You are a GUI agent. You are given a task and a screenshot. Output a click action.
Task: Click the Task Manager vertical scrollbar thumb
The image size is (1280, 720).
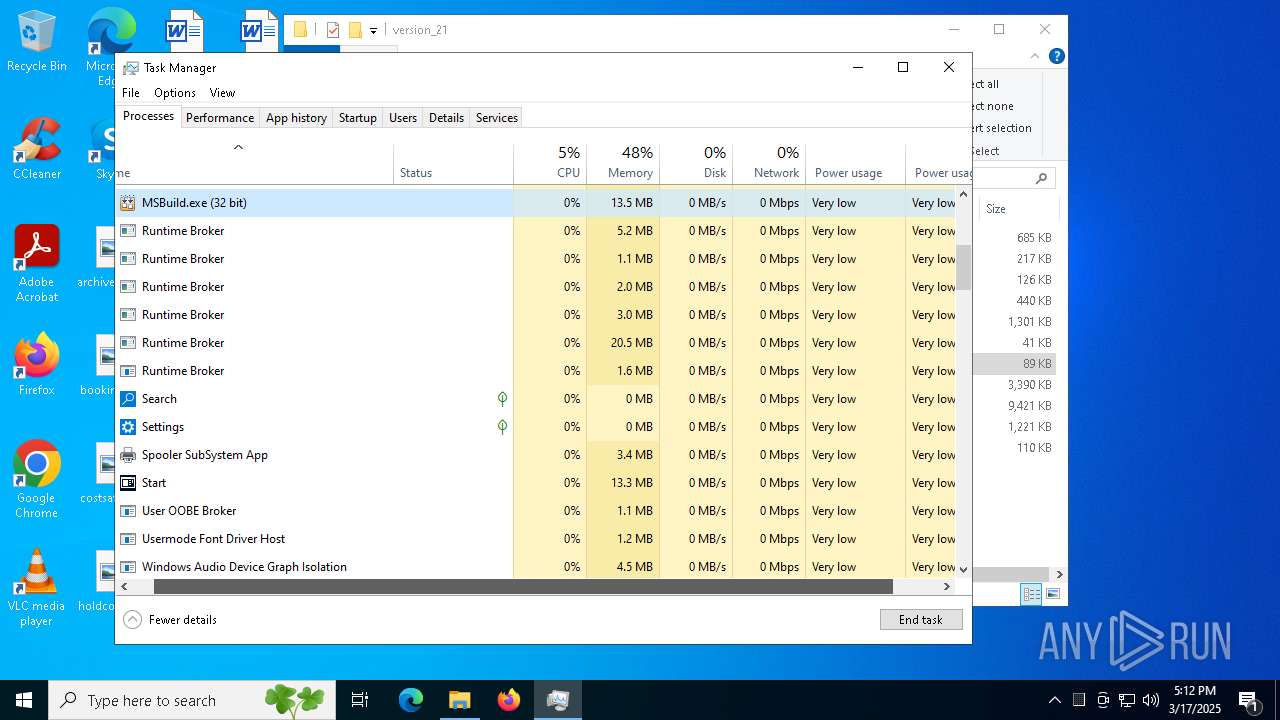coord(964,267)
